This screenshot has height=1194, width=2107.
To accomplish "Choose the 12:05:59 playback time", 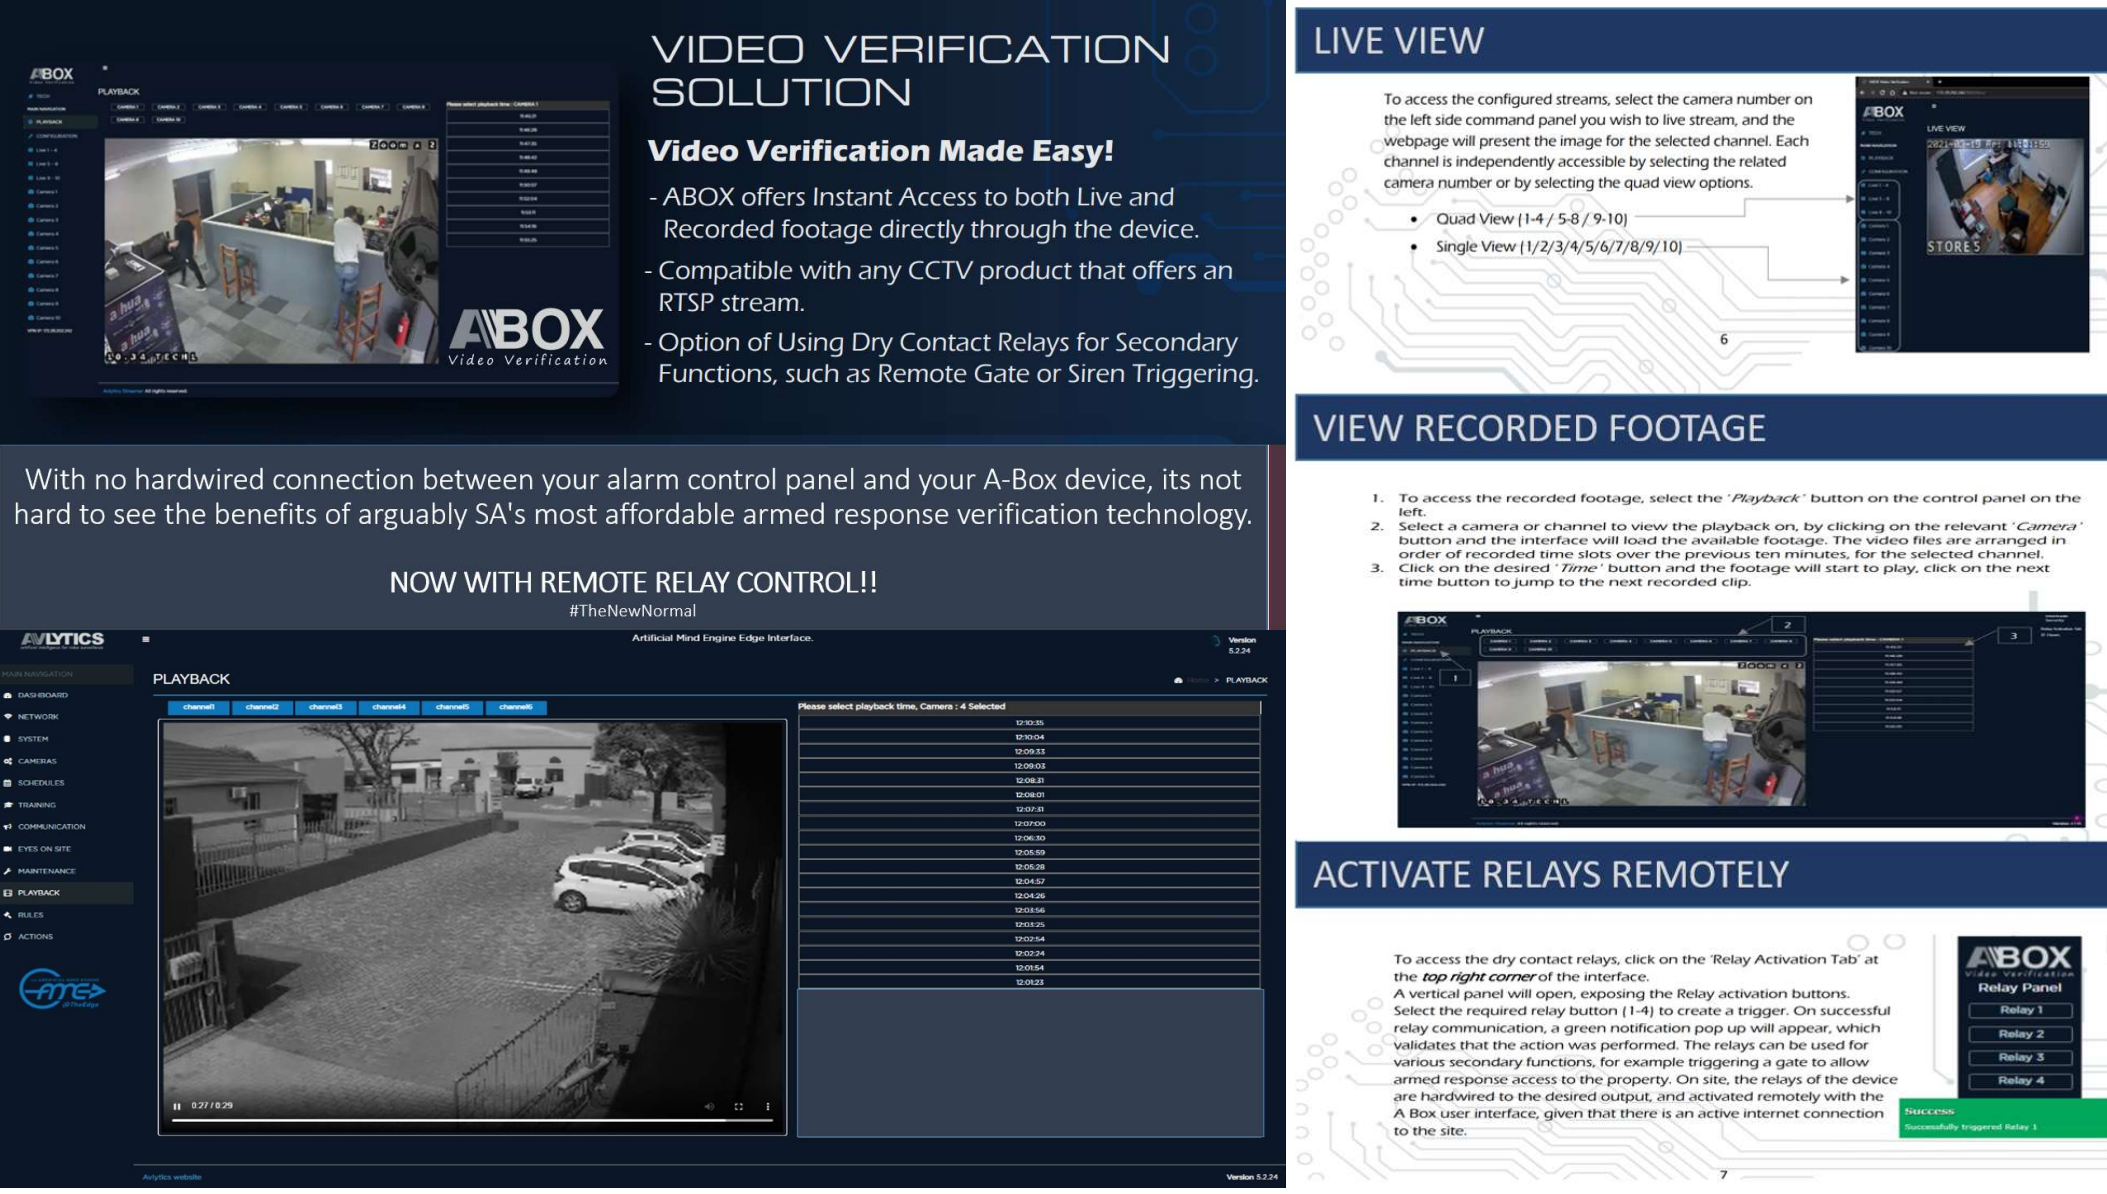I will point(1029,853).
